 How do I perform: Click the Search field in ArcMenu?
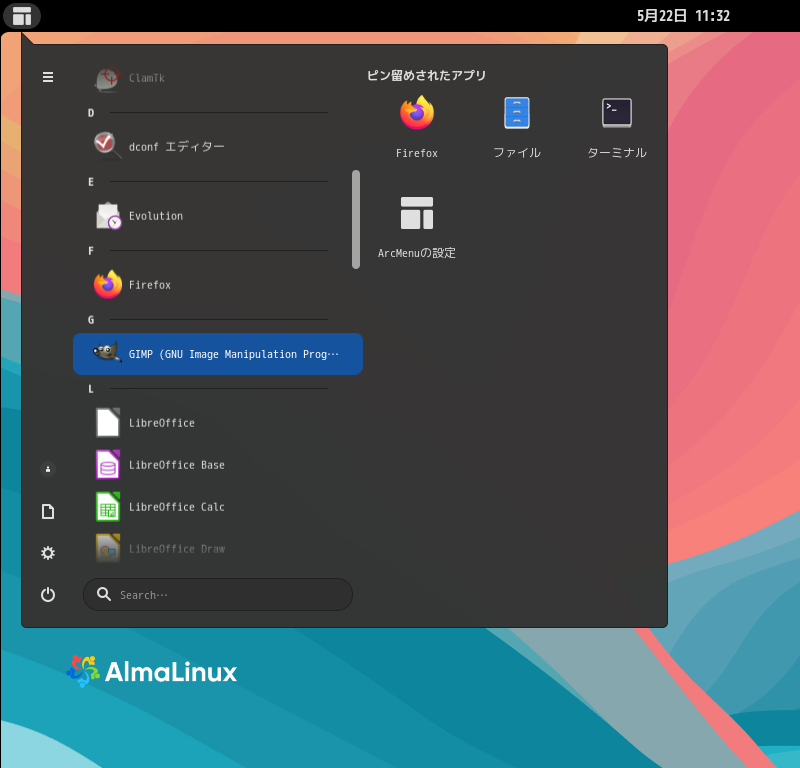[x=218, y=594]
